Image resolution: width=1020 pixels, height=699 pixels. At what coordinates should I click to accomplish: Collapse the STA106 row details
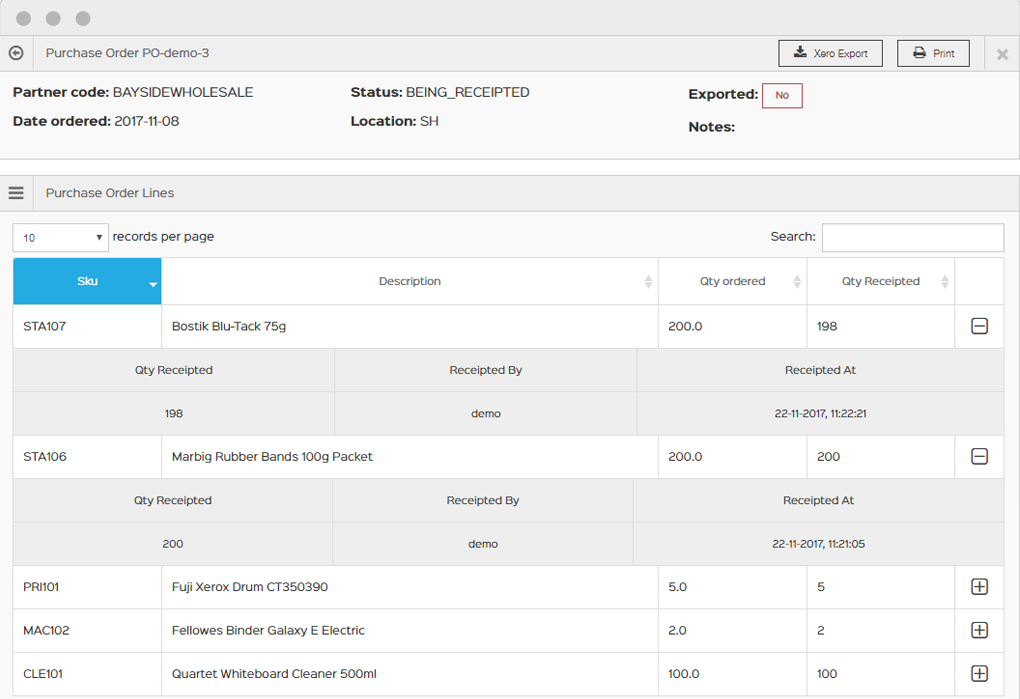(979, 456)
